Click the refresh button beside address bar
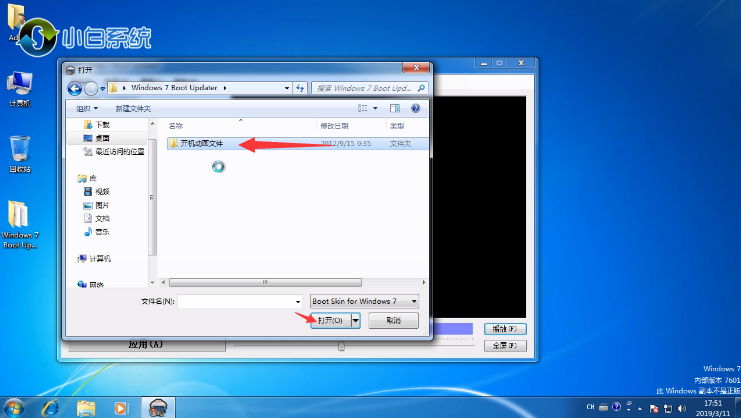The width and height of the screenshot is (741, 418). click(x=300, y=88)
